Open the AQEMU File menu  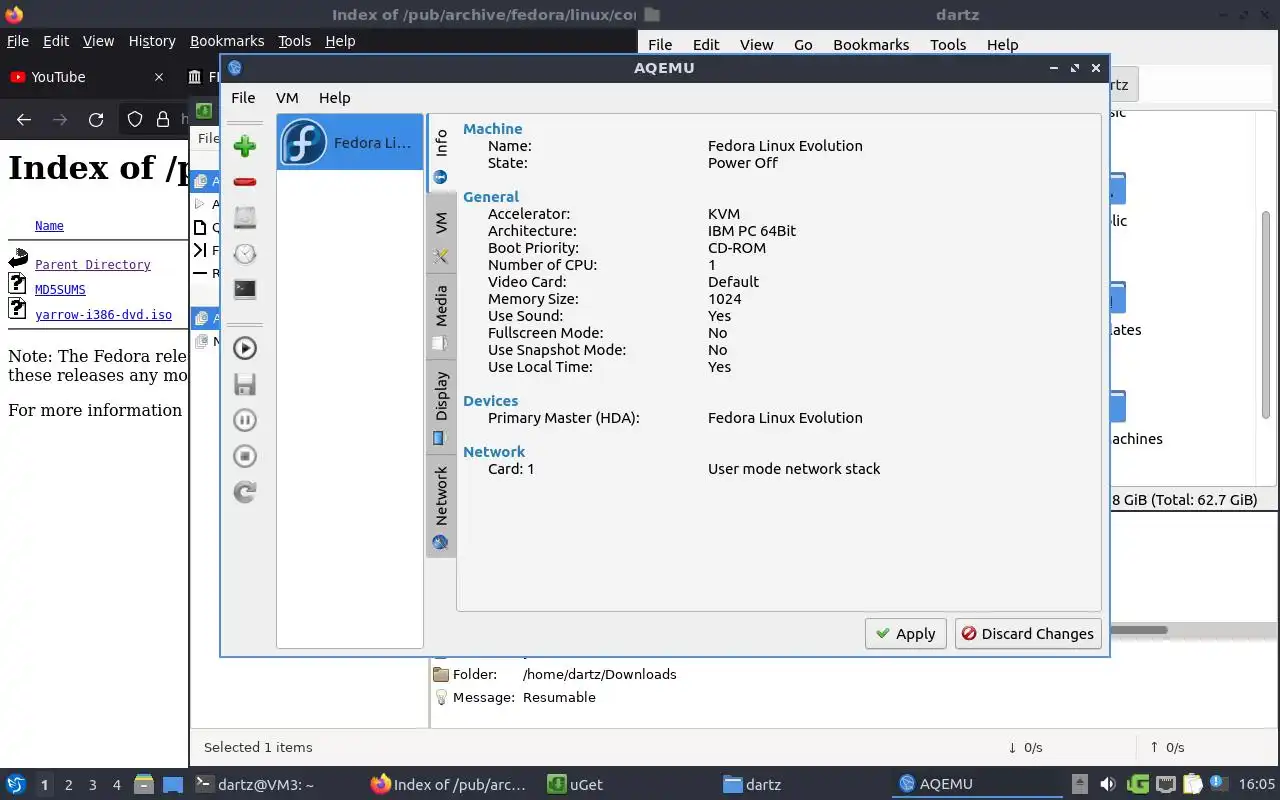[x=243, y=98]
